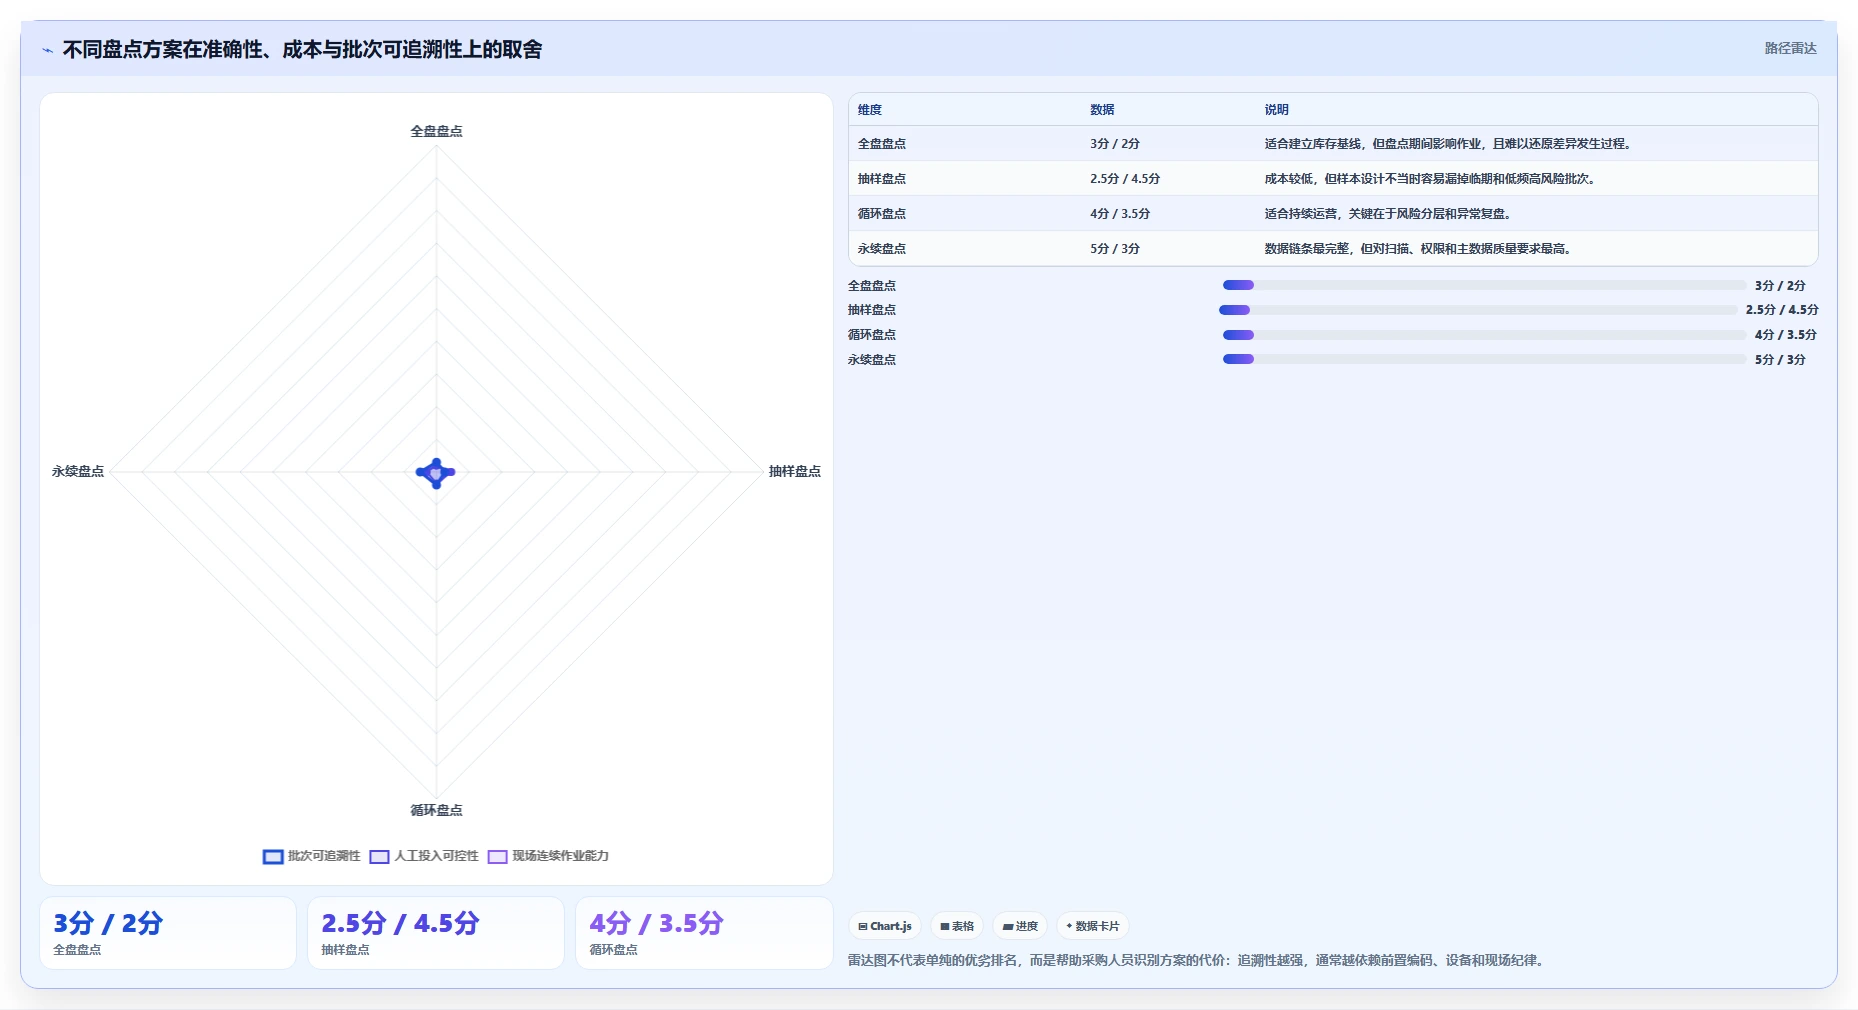Screen dimensions: 1858x1010
Task: Click the 循环盘点 radar axis label
Action: coord(436,810)
